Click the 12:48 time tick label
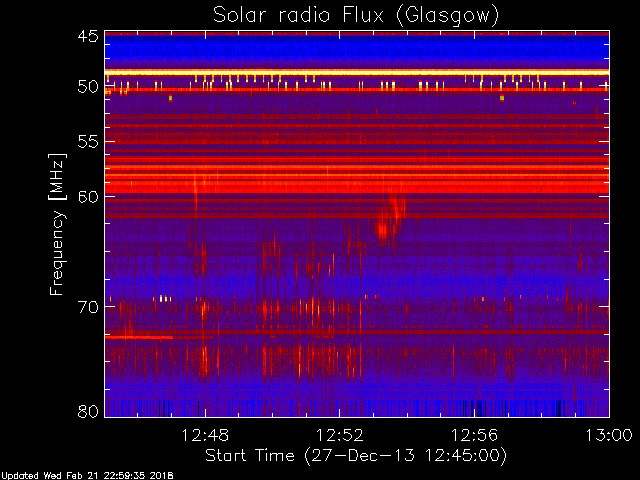The height and width of the screenshot is (480, 640). tap(205, 435)
